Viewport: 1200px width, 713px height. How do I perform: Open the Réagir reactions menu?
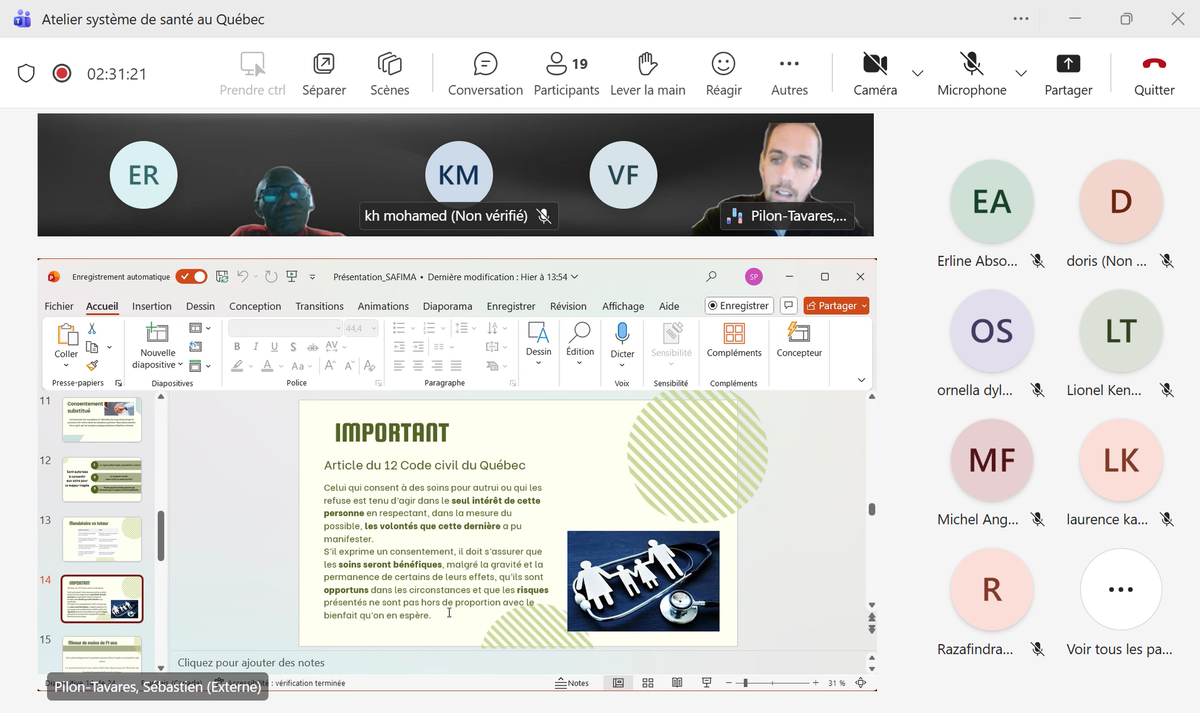click(x=723, y=74)
